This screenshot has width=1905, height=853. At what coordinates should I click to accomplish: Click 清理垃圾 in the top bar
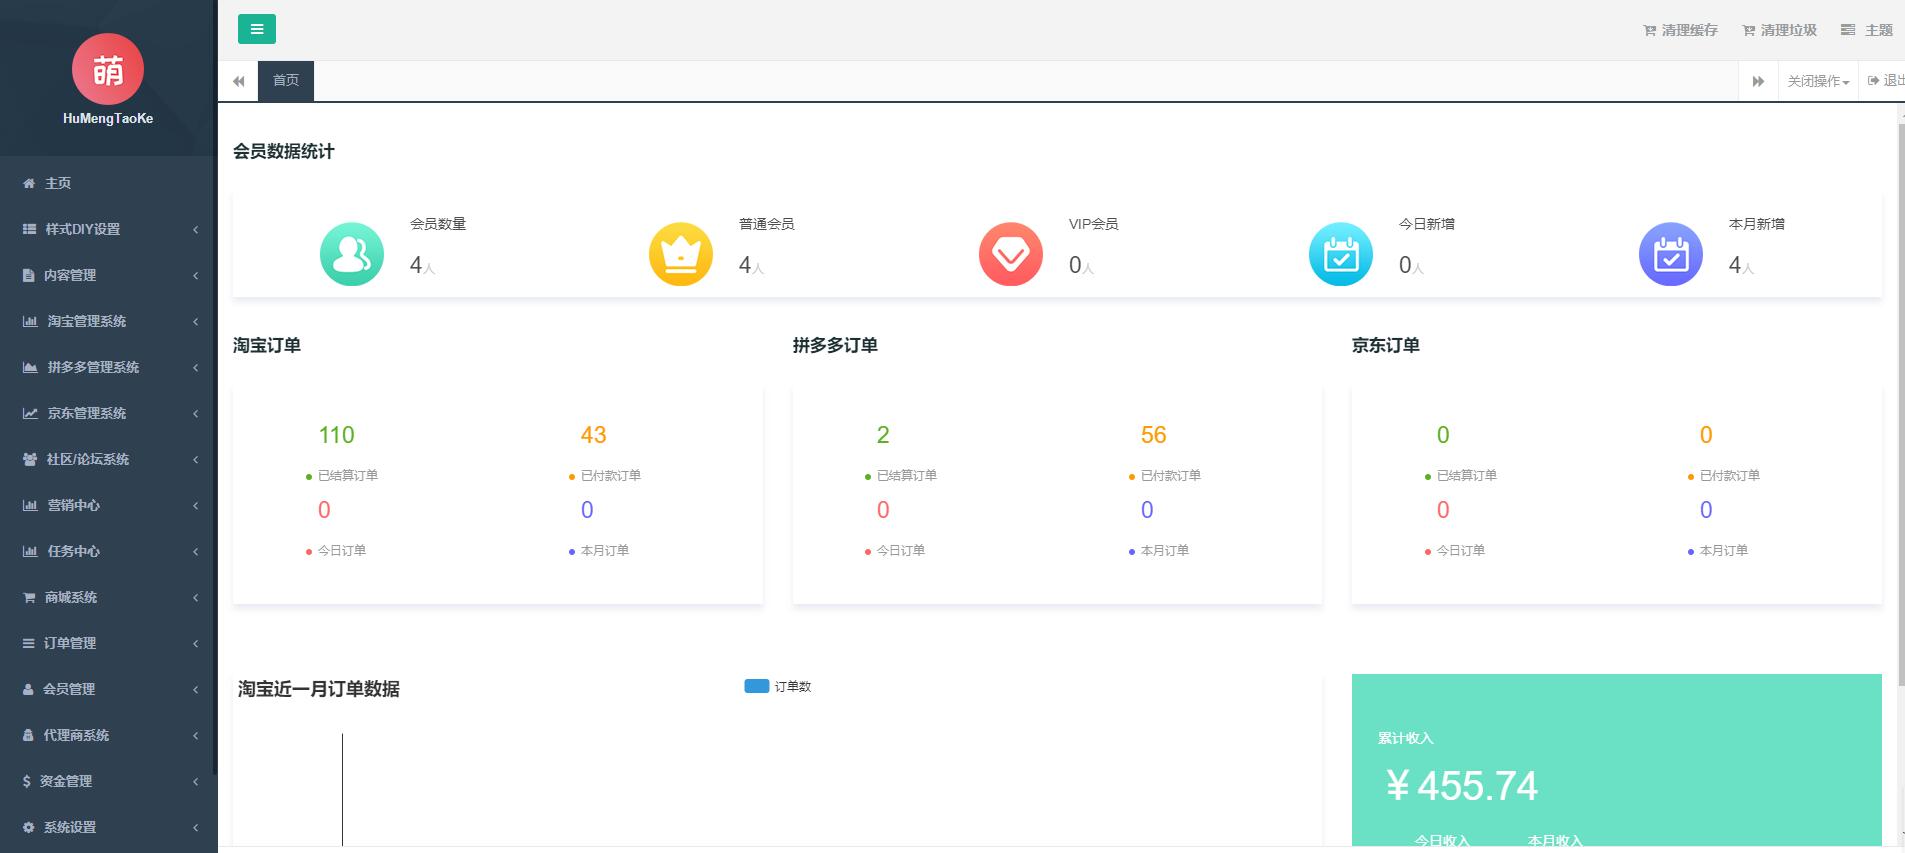(1779, 30)
